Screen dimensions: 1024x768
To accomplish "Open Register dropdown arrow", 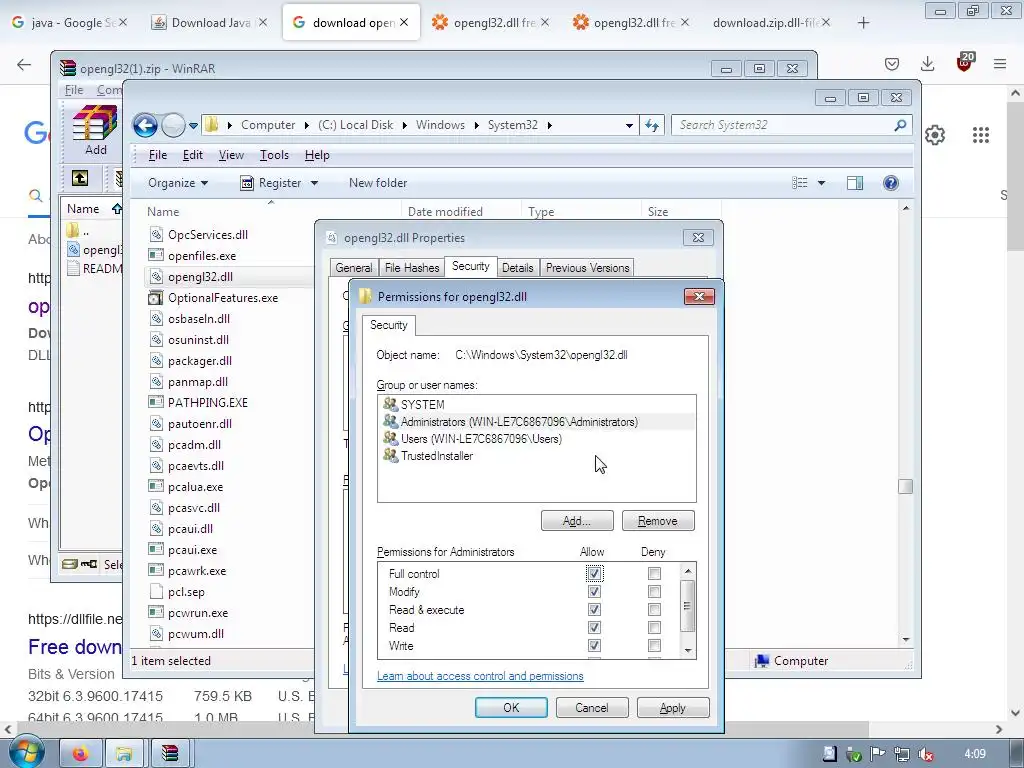I will (x=314, y=183).
